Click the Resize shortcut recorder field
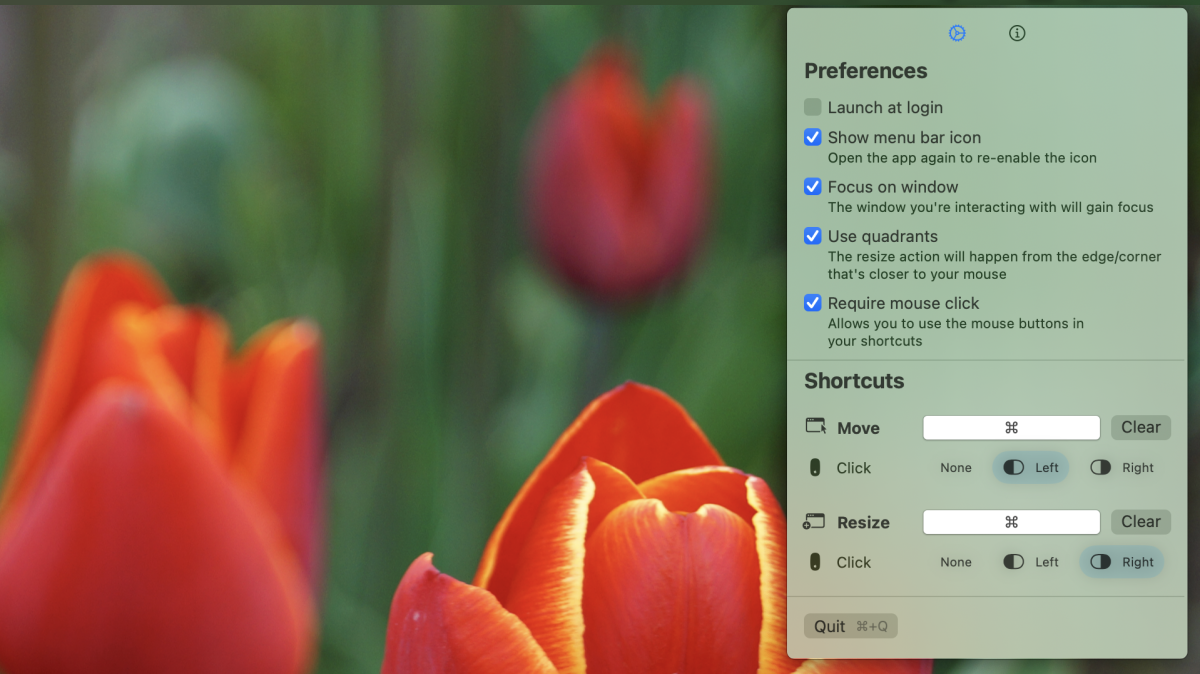Image resolution: width=1200 pixels, height=674 pixels. tap(1011, 522)
